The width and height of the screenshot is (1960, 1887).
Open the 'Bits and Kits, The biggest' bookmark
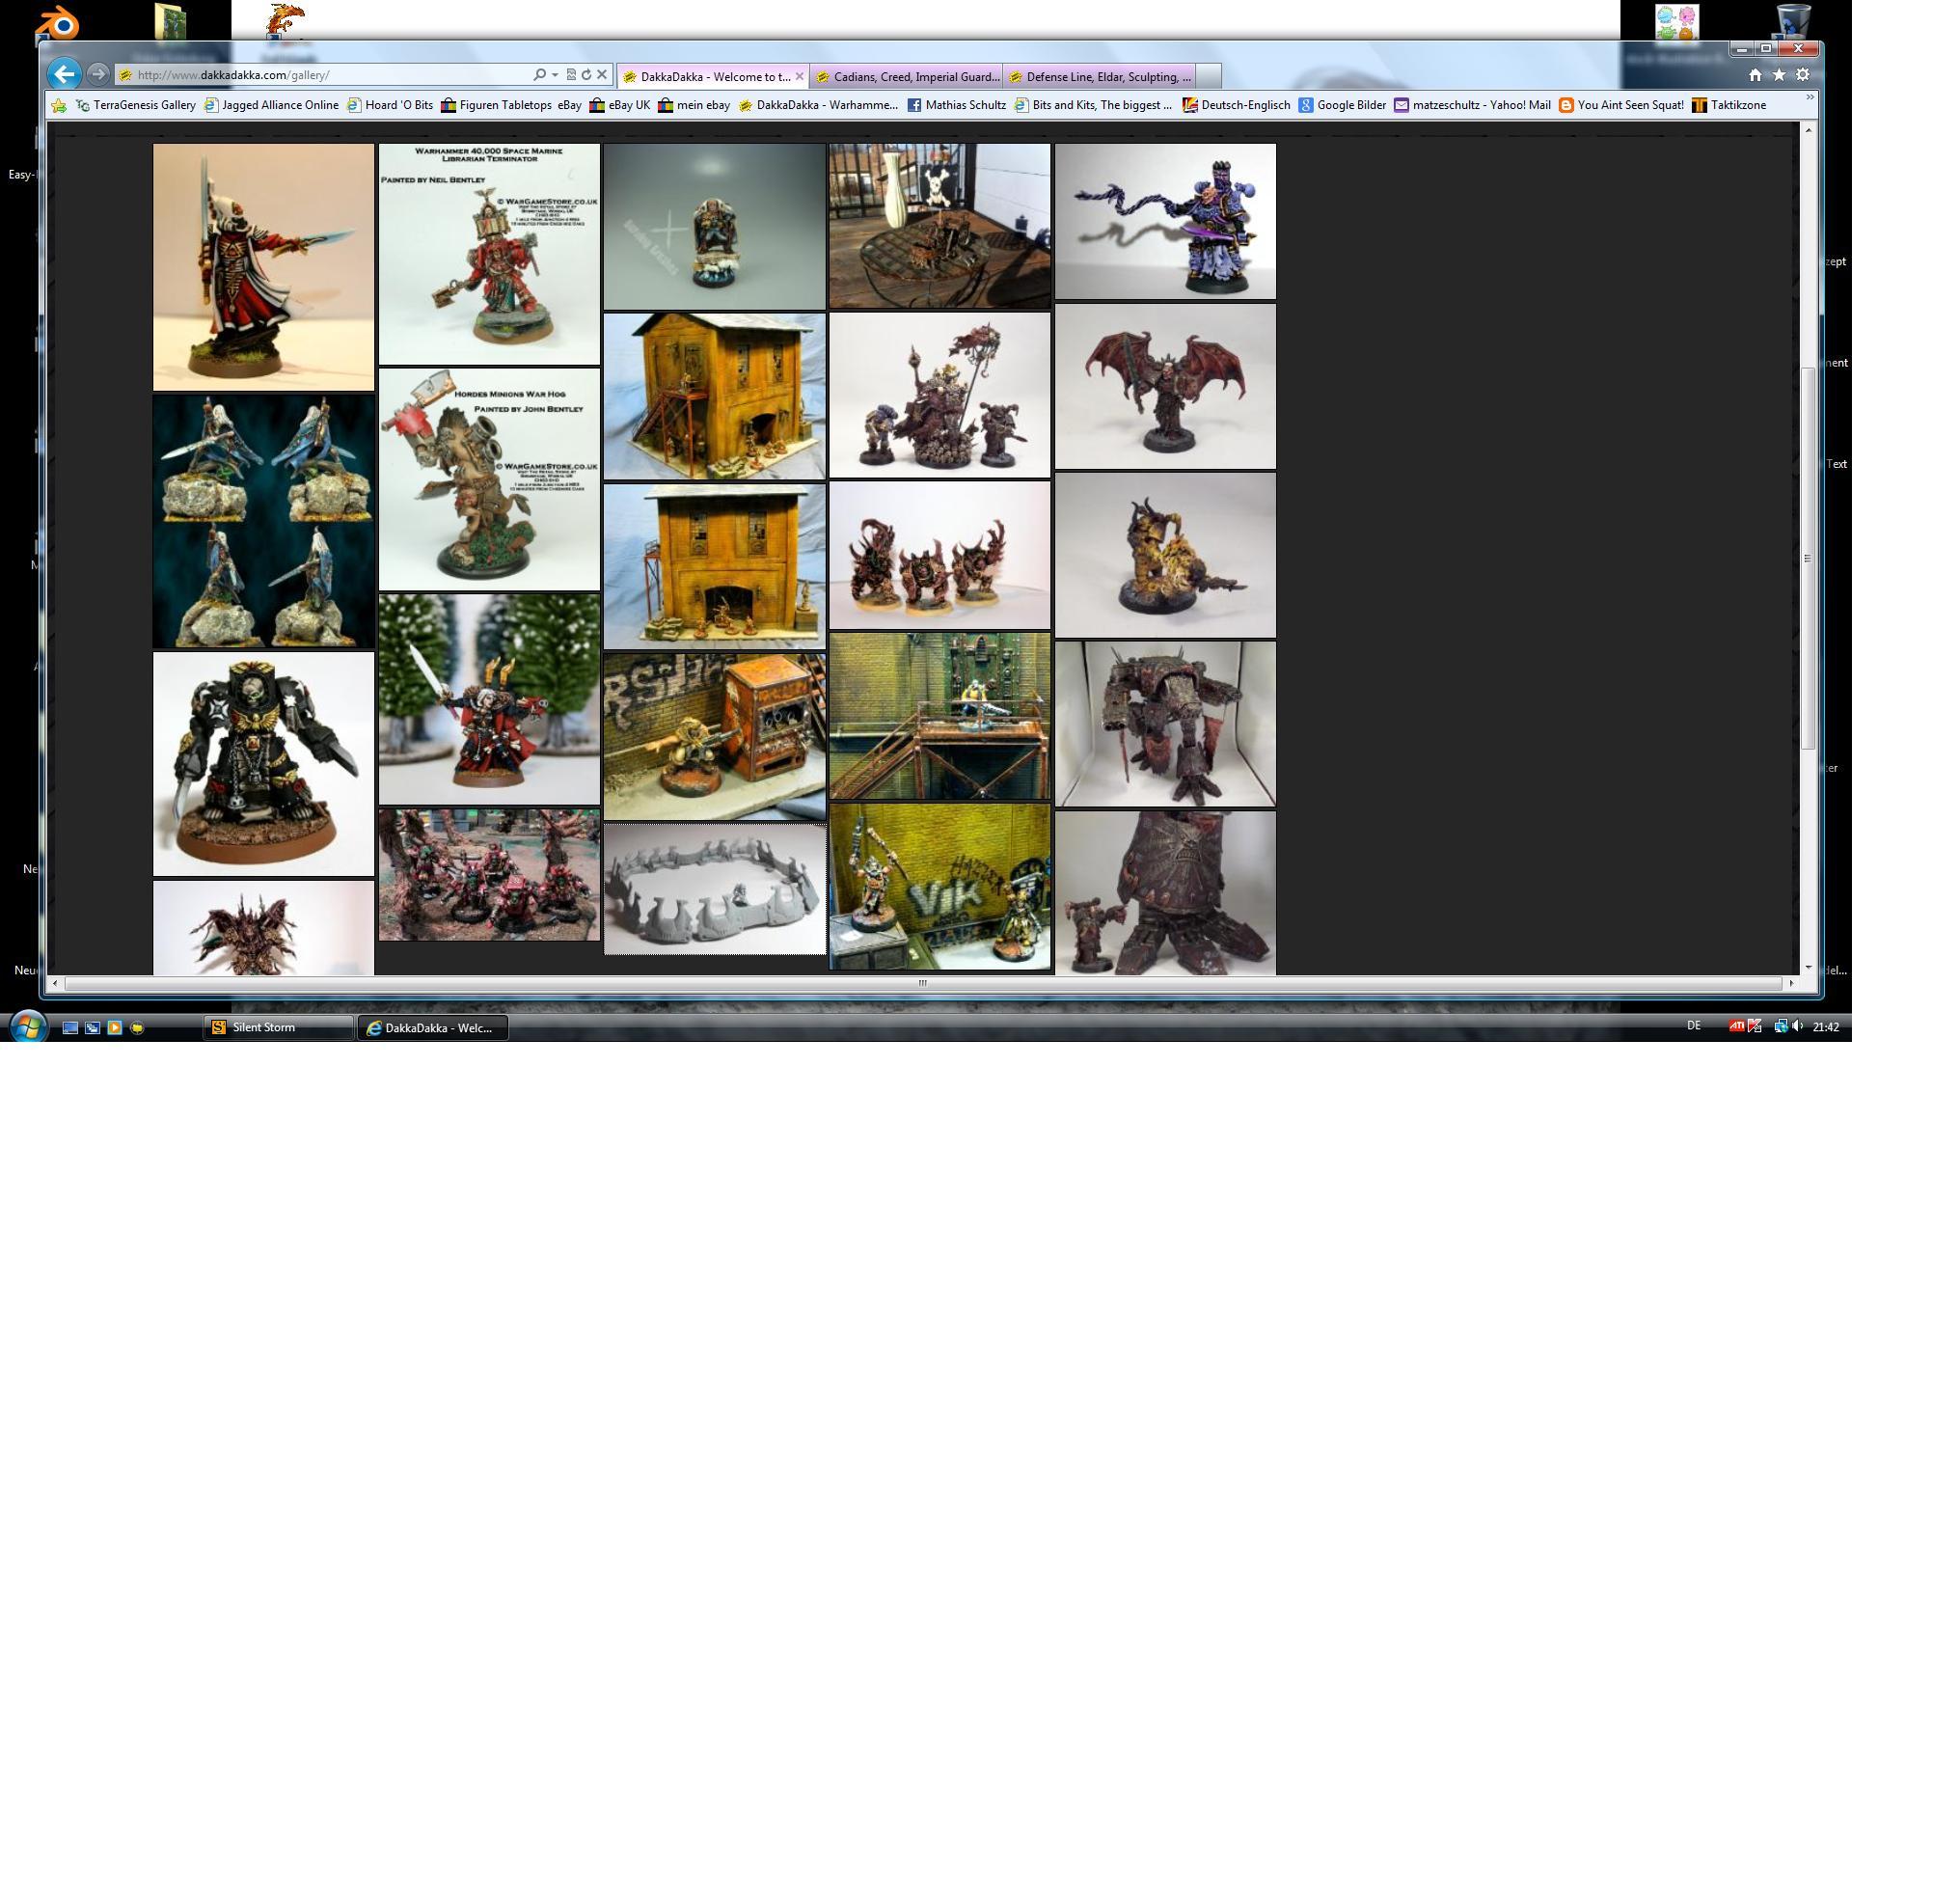1092,105
